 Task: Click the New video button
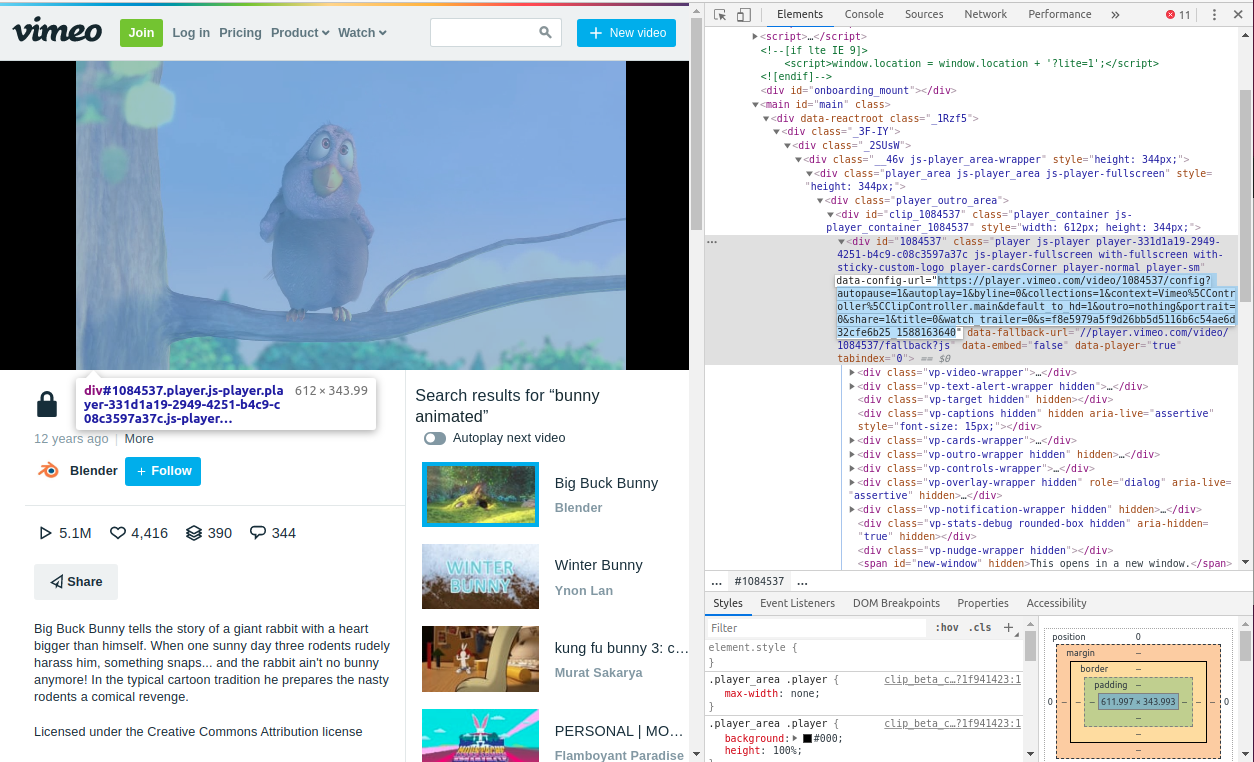(x=626, y=33)
